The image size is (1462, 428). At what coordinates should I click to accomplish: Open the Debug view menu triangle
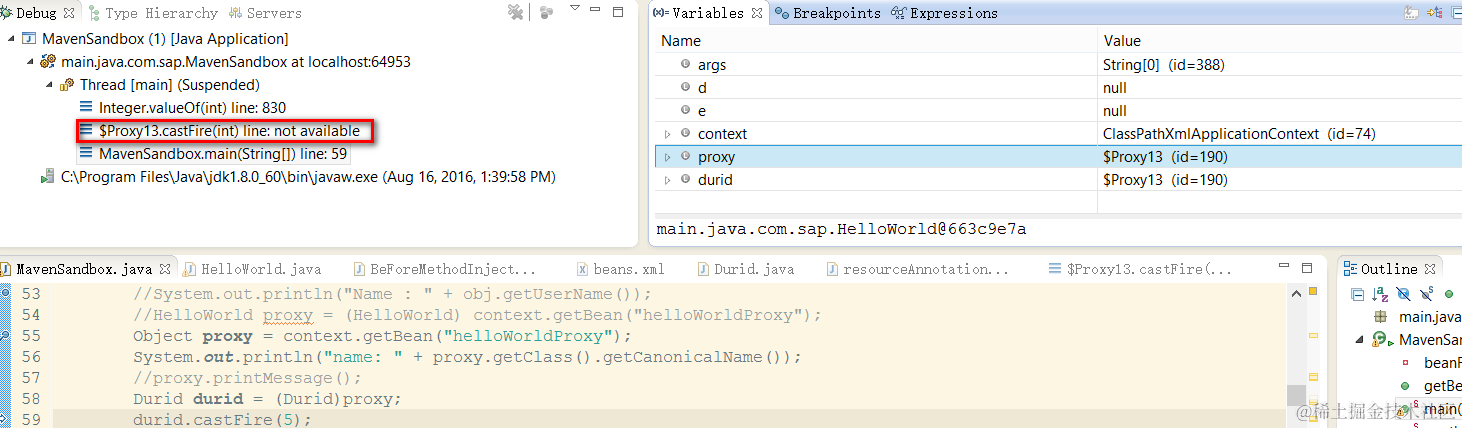[575, 8]
